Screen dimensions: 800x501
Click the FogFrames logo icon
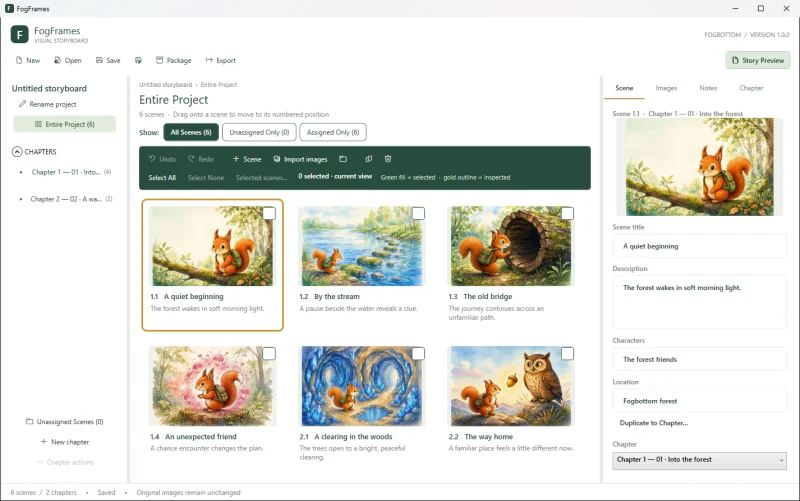point(19,35)
